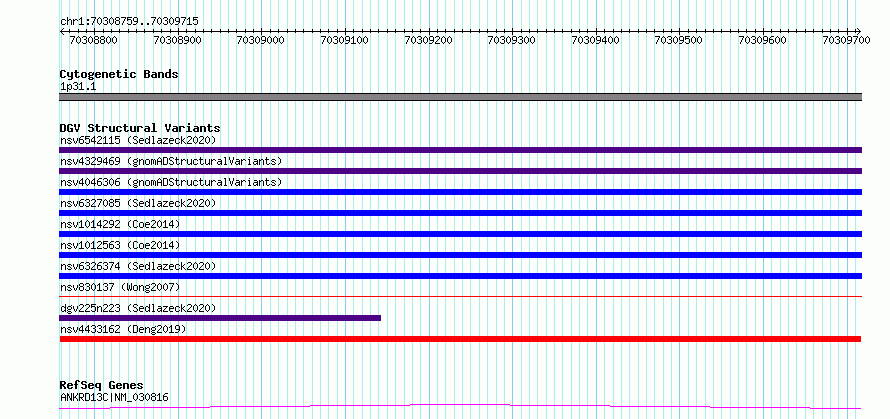
Task: Click ruler position label 70309700
Action: coord(847,40)
